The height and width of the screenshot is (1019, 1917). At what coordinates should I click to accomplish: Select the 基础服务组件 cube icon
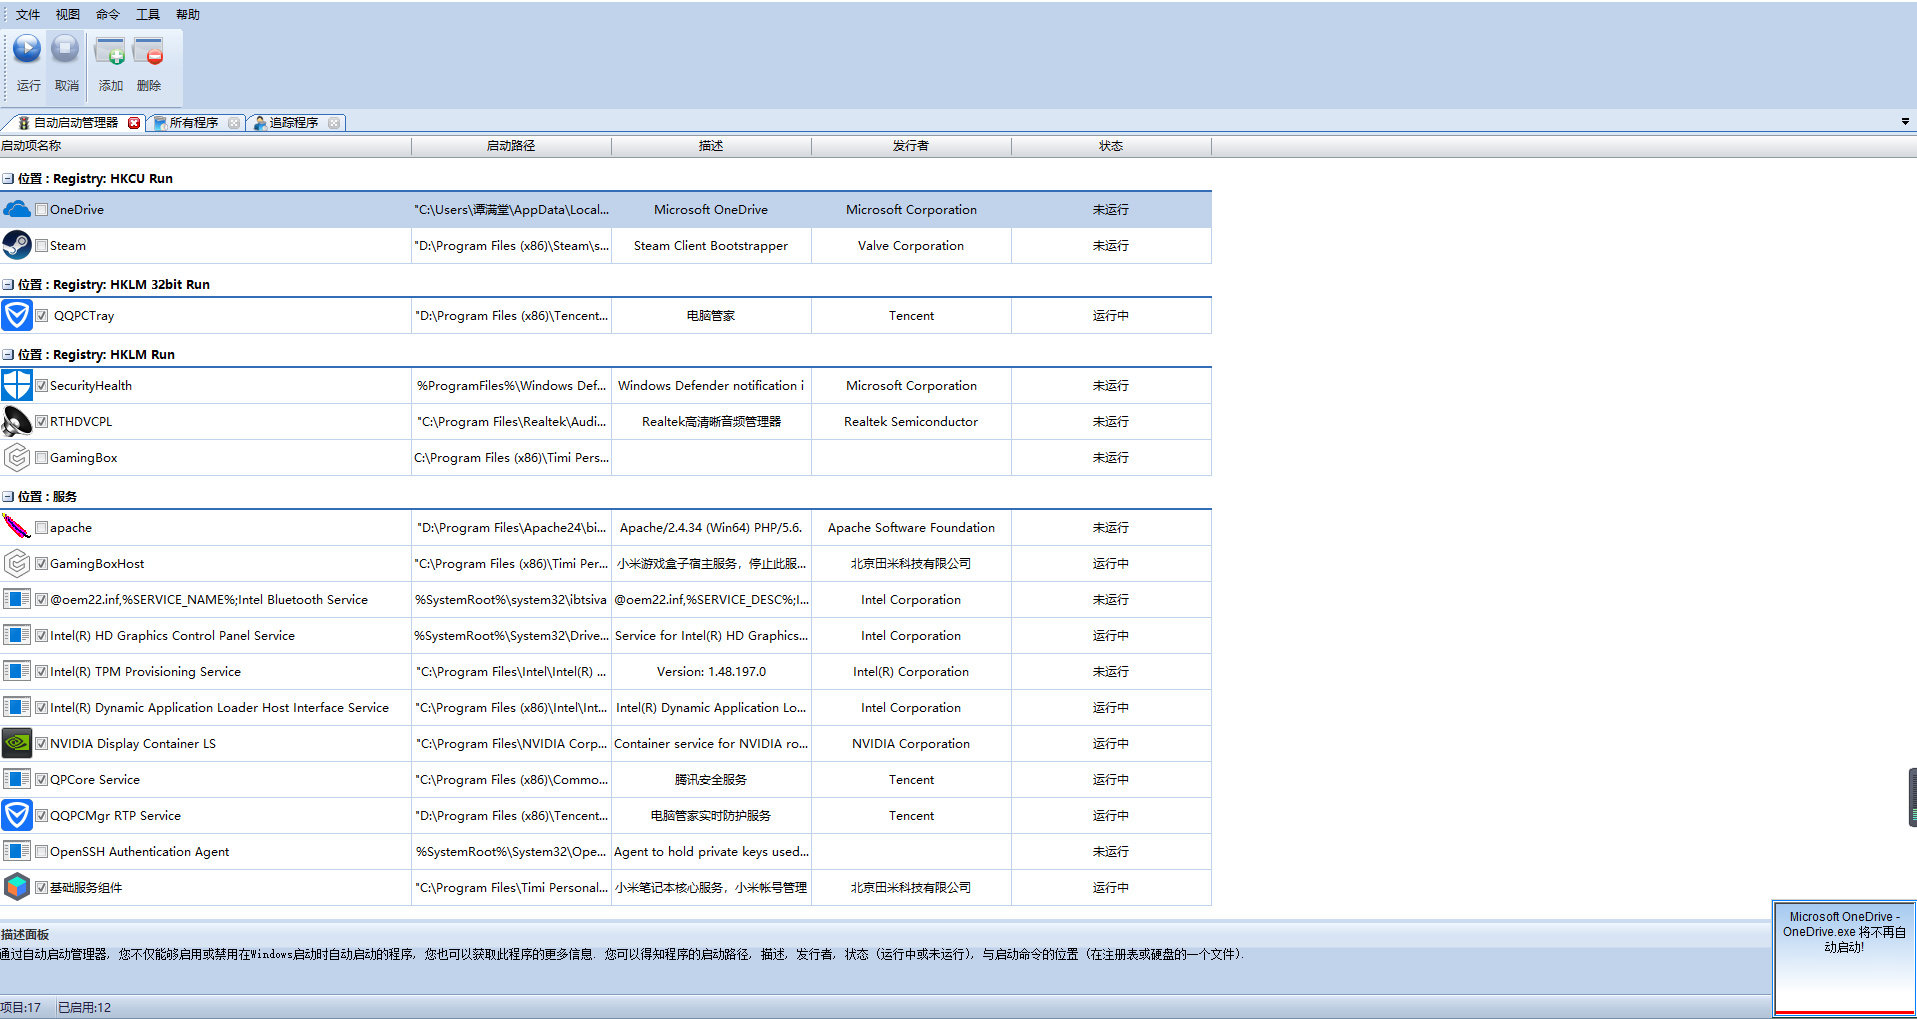tap(17, 887)
